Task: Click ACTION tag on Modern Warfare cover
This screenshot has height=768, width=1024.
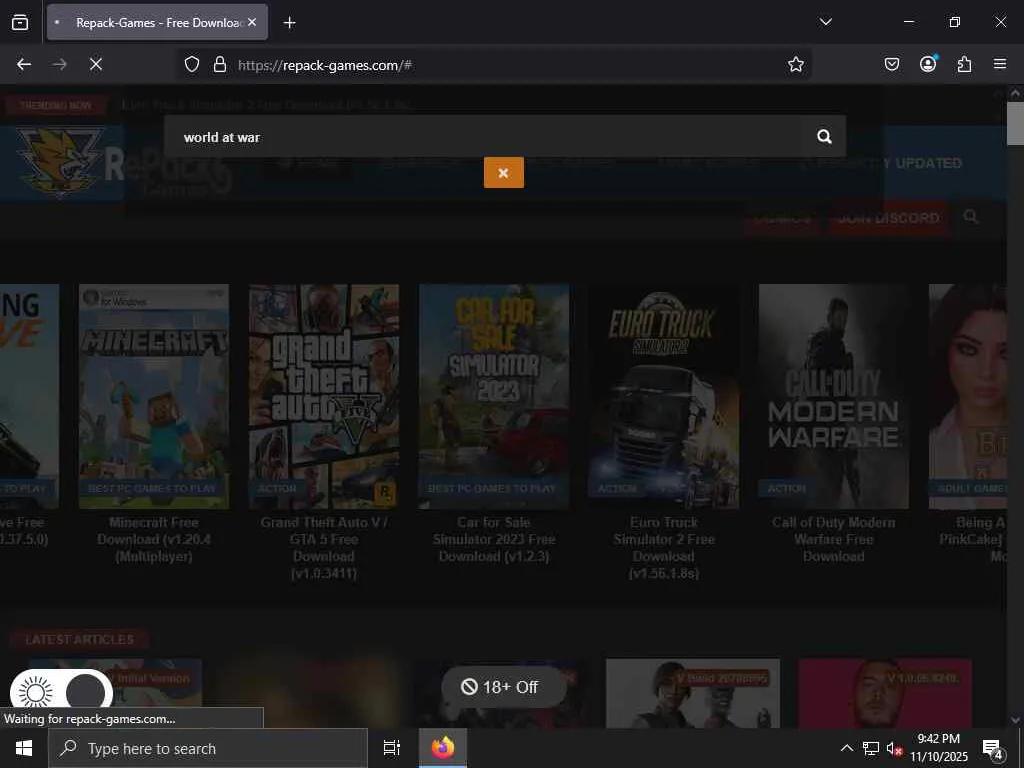Action: pyautogui.click(x=787, y=488)
